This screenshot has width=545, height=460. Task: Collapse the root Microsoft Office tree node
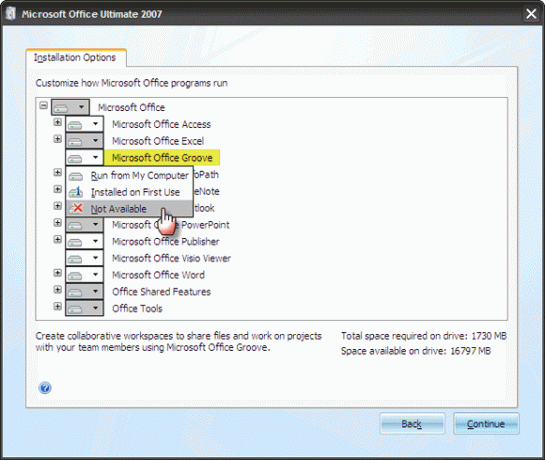coord(43,105)
